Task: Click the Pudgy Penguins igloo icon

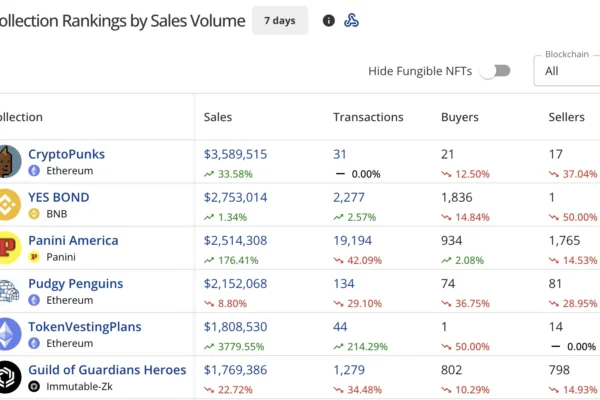Action: 6,290
